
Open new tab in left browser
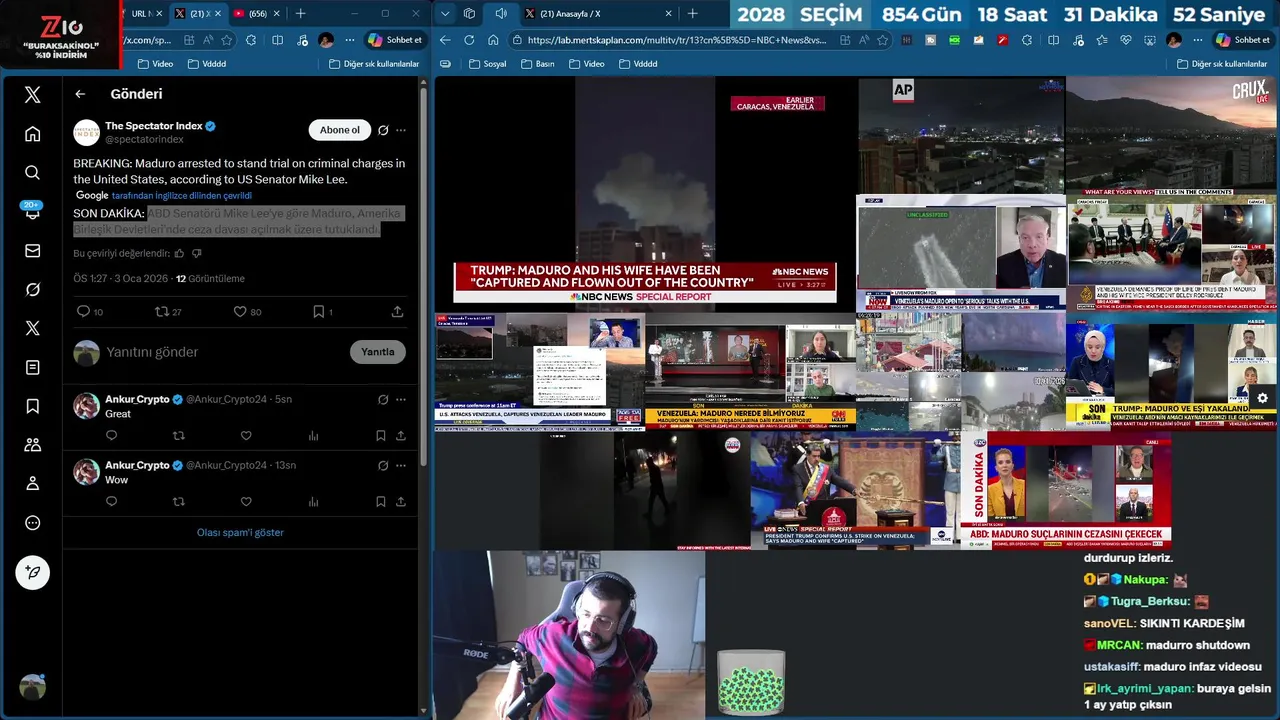pos(300,14)
